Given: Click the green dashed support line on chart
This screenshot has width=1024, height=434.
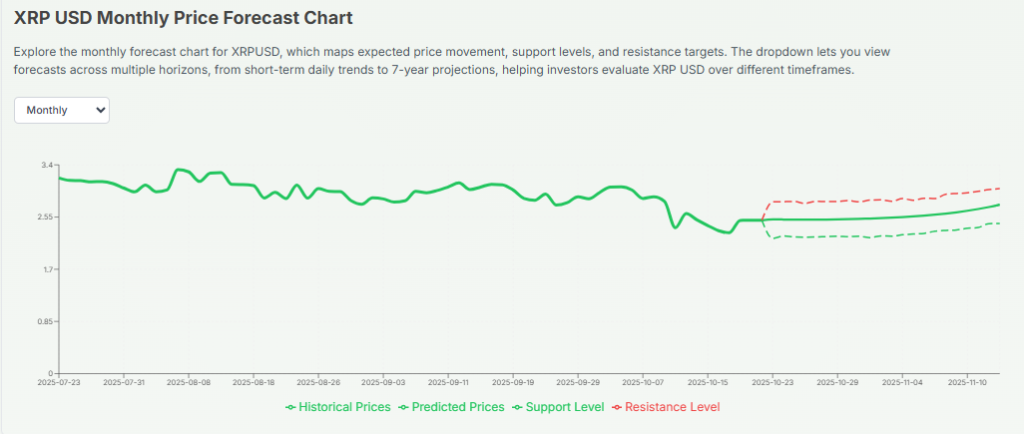Looking at the screenshot, I should point(850,236).
